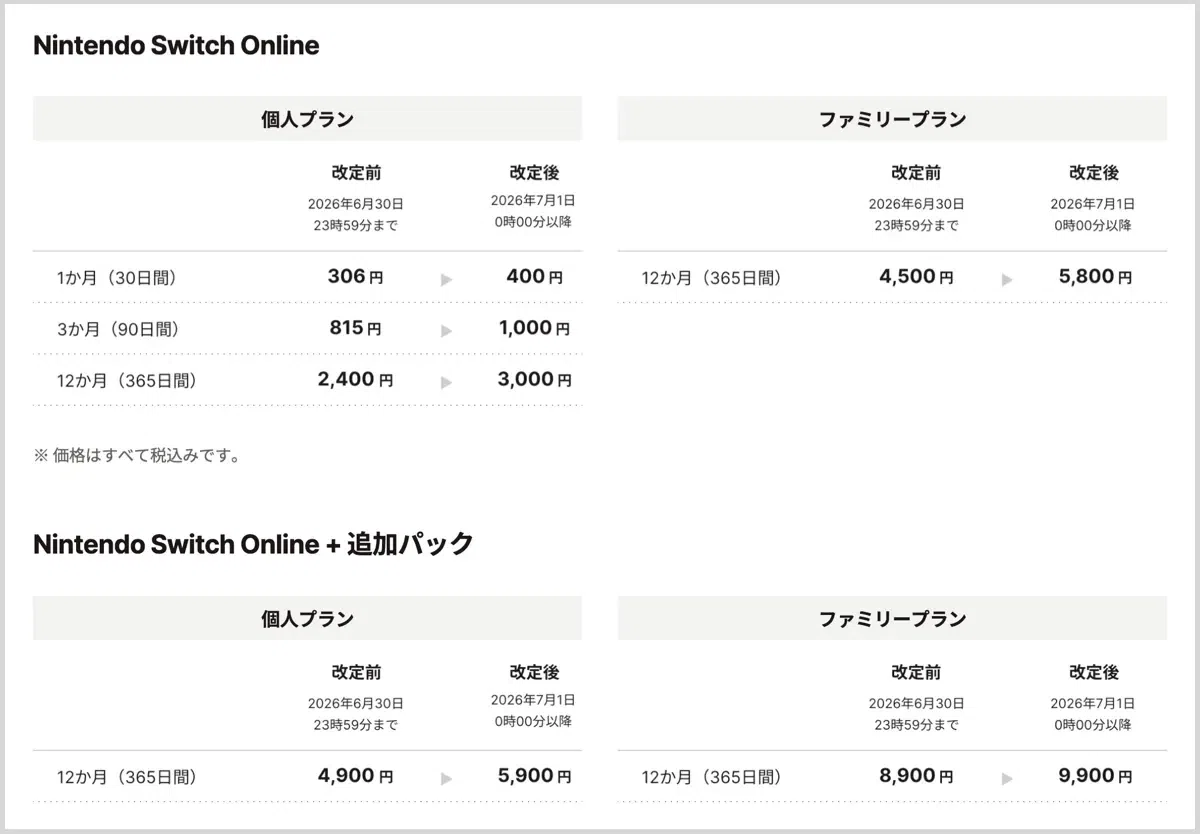The width and height of the screenshot is (1200, 834).
Task: Click the 400円 revised price
Action: coord(534,277)
